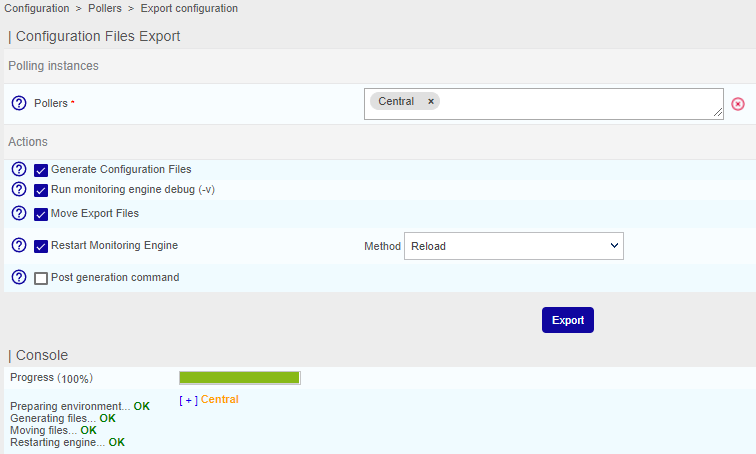This screenshot has width=756, height=454.
Task: Go to Pollers in breadcrumb
Action: click(x=103, y=8)
